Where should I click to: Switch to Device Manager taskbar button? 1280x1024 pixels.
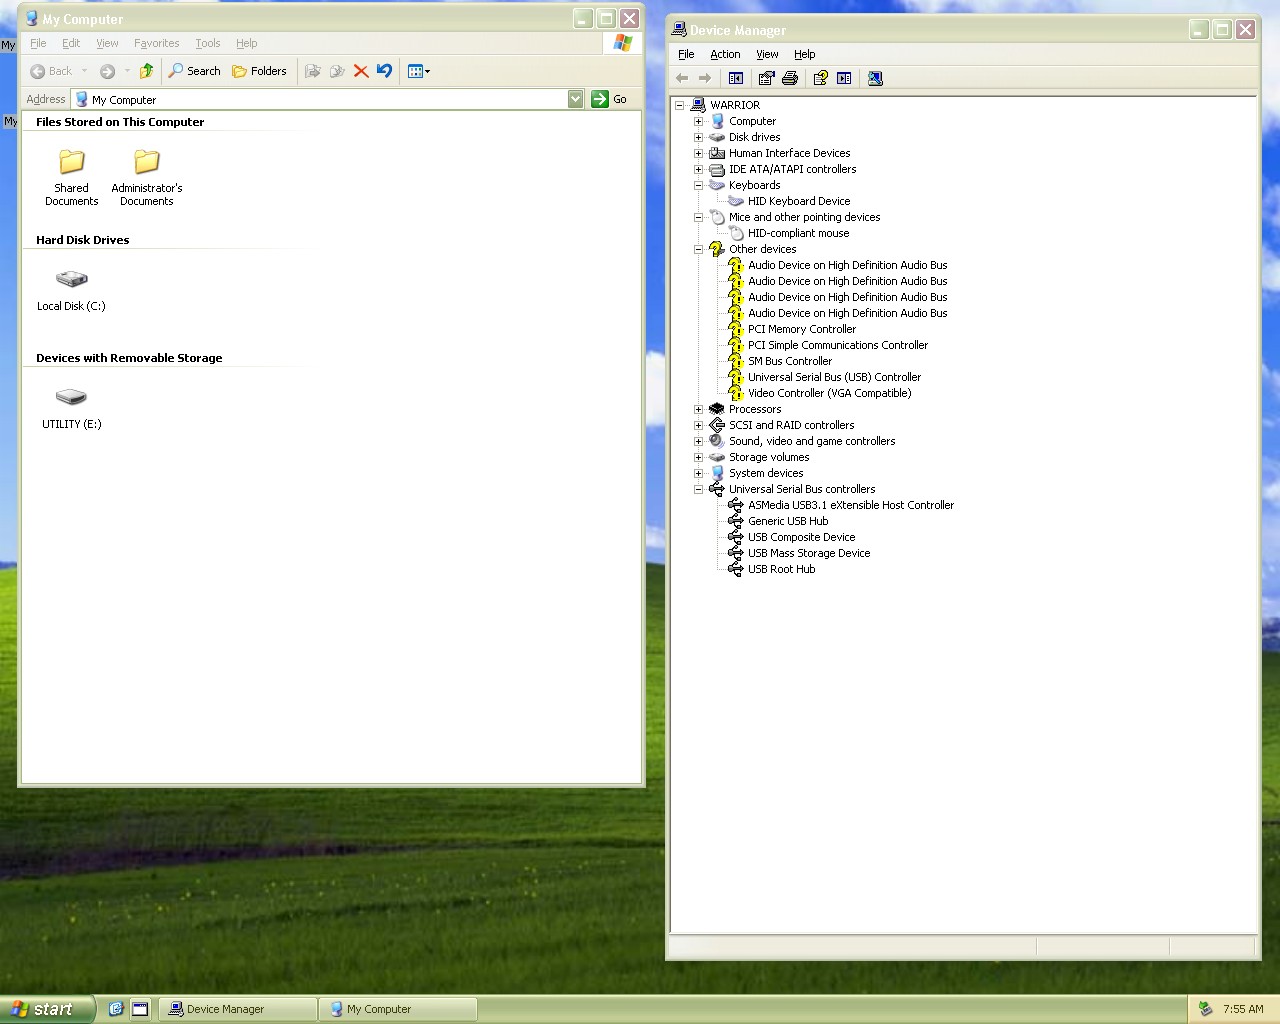coord(240,1009)
